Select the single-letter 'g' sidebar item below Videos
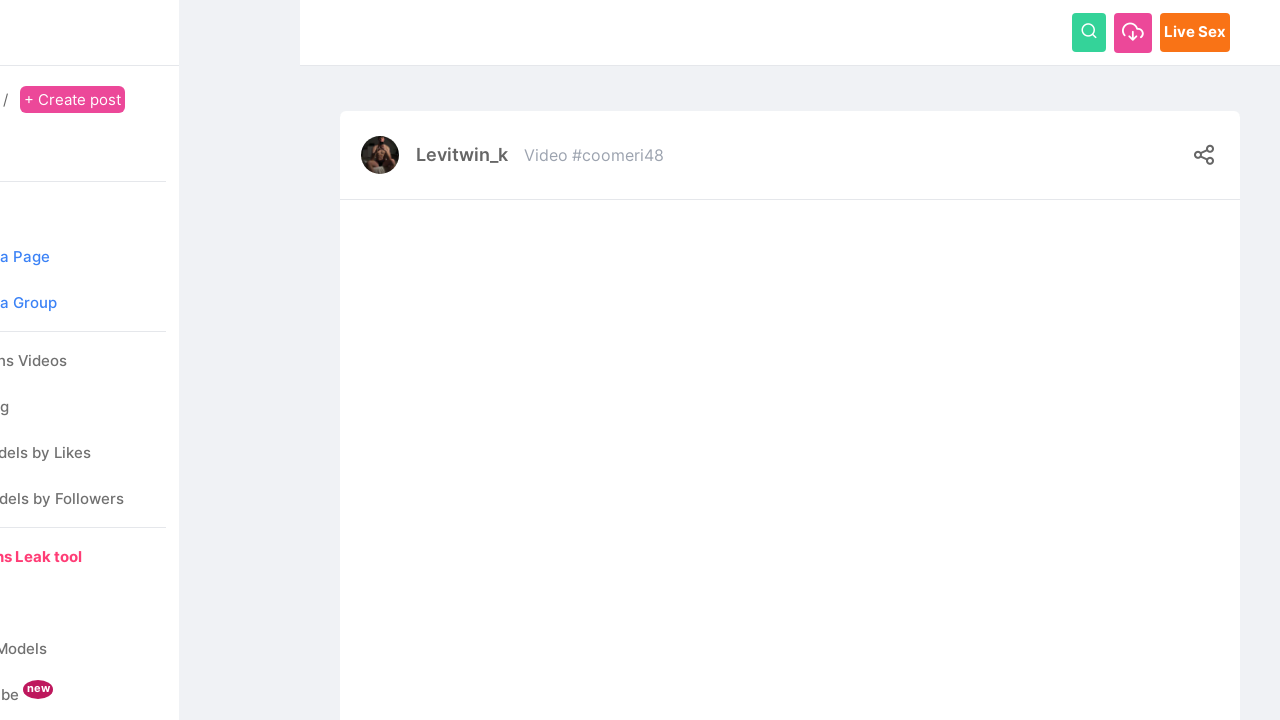The width and height of the screenshot is (1280, 720). pos(5,407)
